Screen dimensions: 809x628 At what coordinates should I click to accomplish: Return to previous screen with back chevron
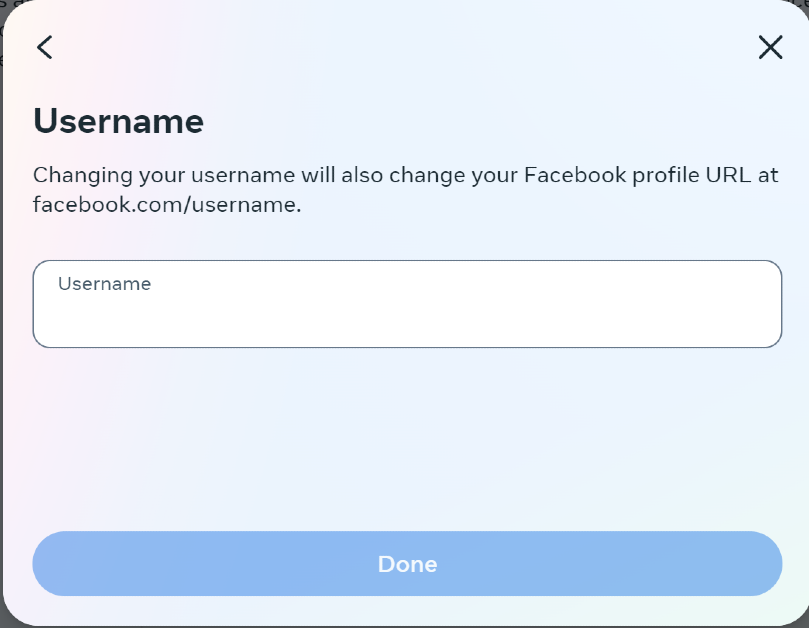[44, 47]
